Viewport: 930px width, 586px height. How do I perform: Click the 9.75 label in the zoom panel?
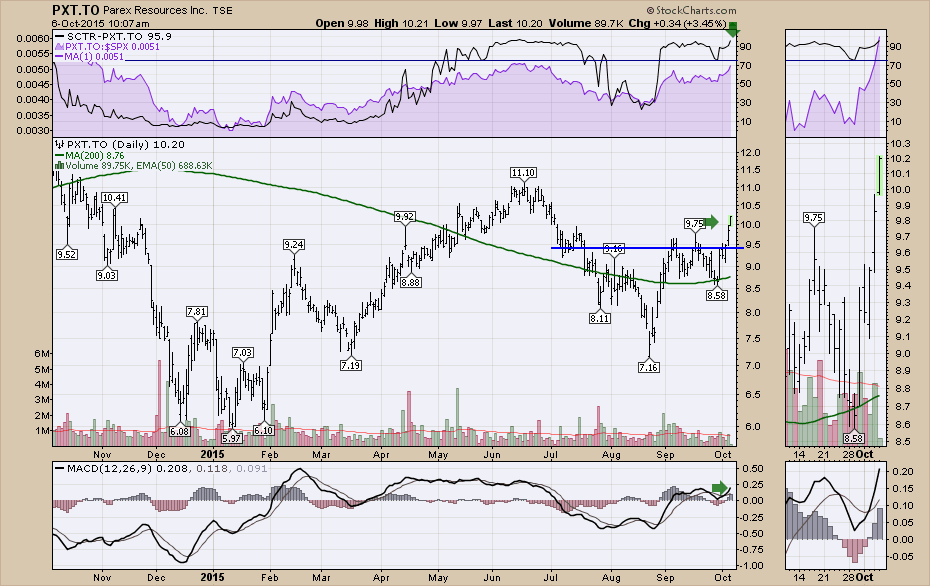[814, 218]
